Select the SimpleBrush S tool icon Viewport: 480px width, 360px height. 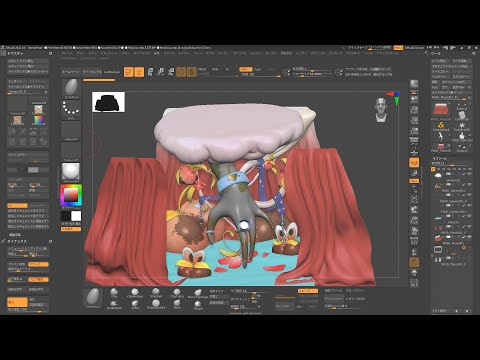point(441,126)
